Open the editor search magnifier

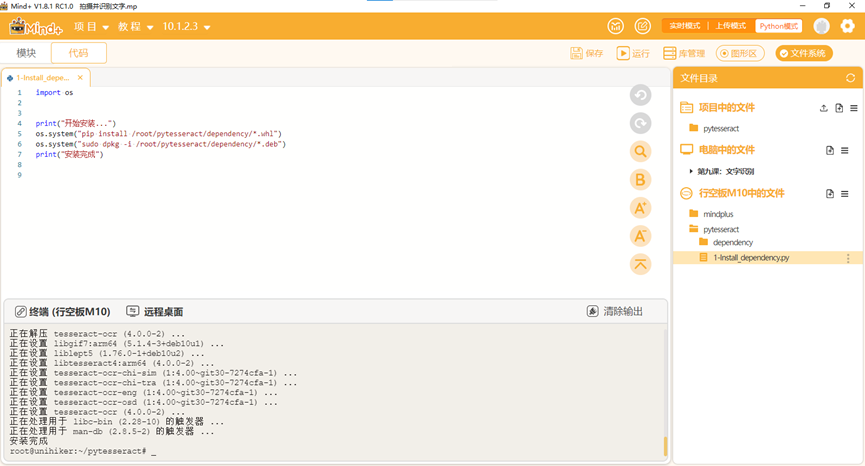click(640, 151)
